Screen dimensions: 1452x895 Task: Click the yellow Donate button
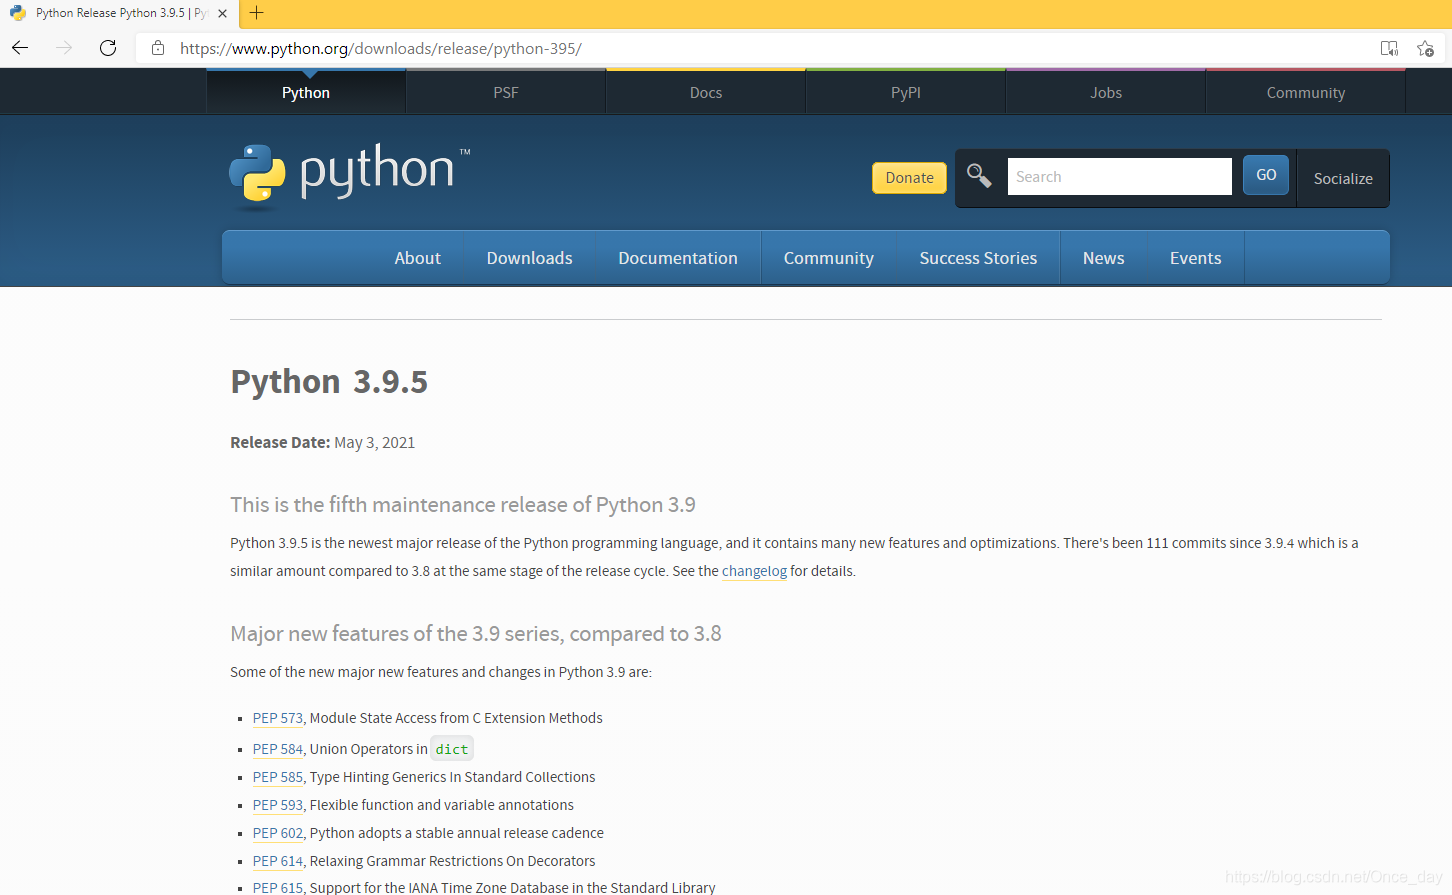coord(909,178)
